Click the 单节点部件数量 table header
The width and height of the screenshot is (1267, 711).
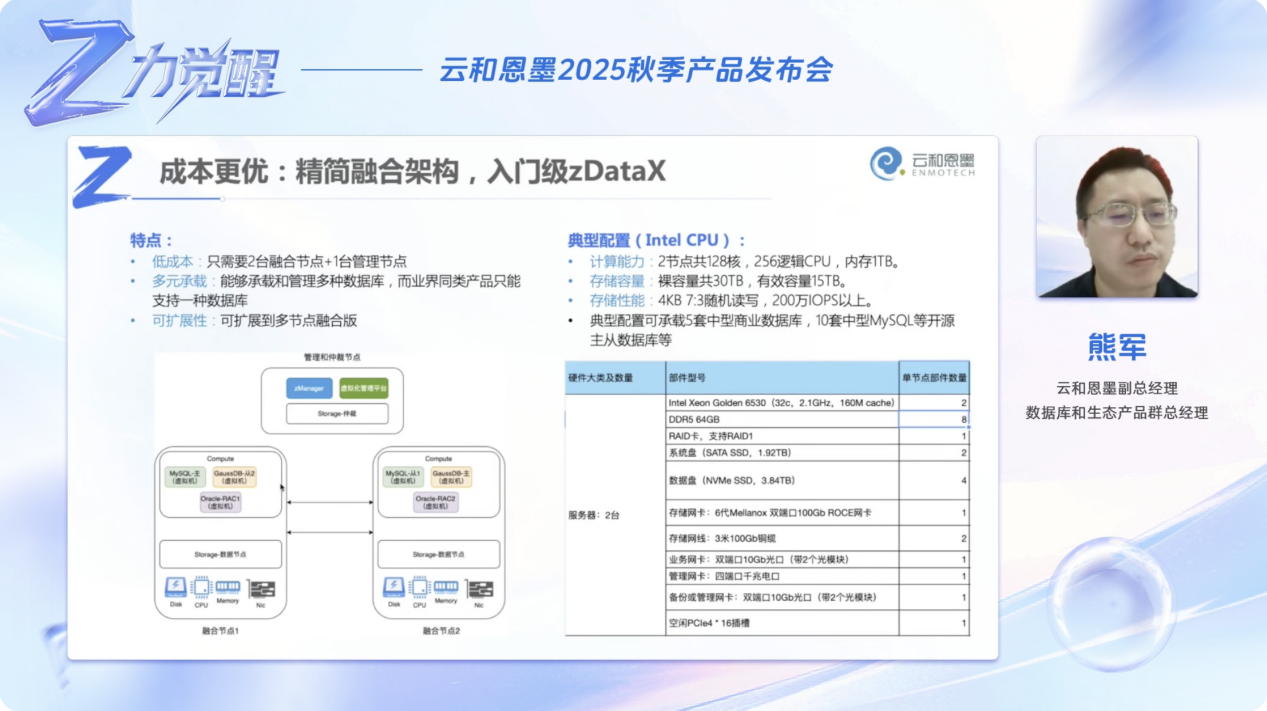933,378
